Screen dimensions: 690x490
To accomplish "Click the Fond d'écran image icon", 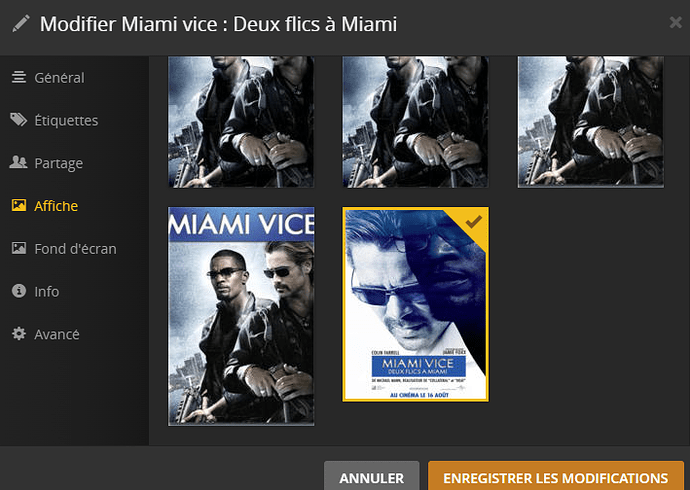I will [18, 248].
